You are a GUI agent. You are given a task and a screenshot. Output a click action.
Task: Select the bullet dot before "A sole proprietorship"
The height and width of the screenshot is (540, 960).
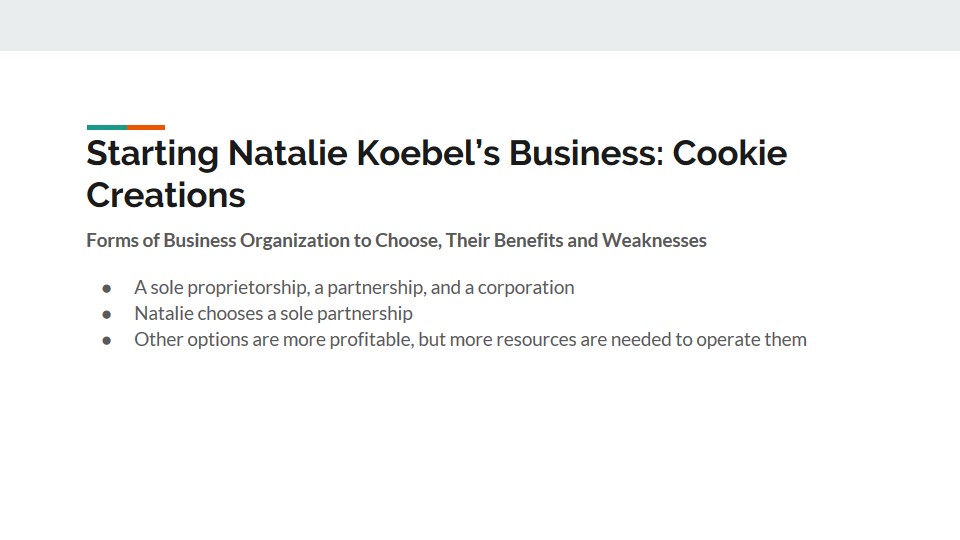[107, 288]
